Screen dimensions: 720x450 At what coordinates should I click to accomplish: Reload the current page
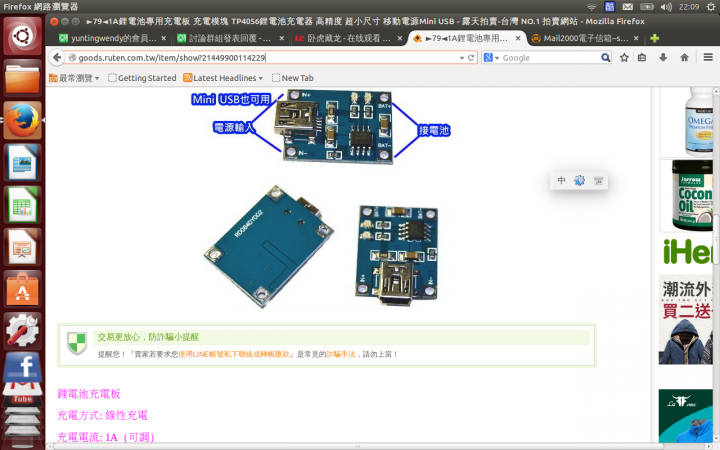[x=471, y=58]
